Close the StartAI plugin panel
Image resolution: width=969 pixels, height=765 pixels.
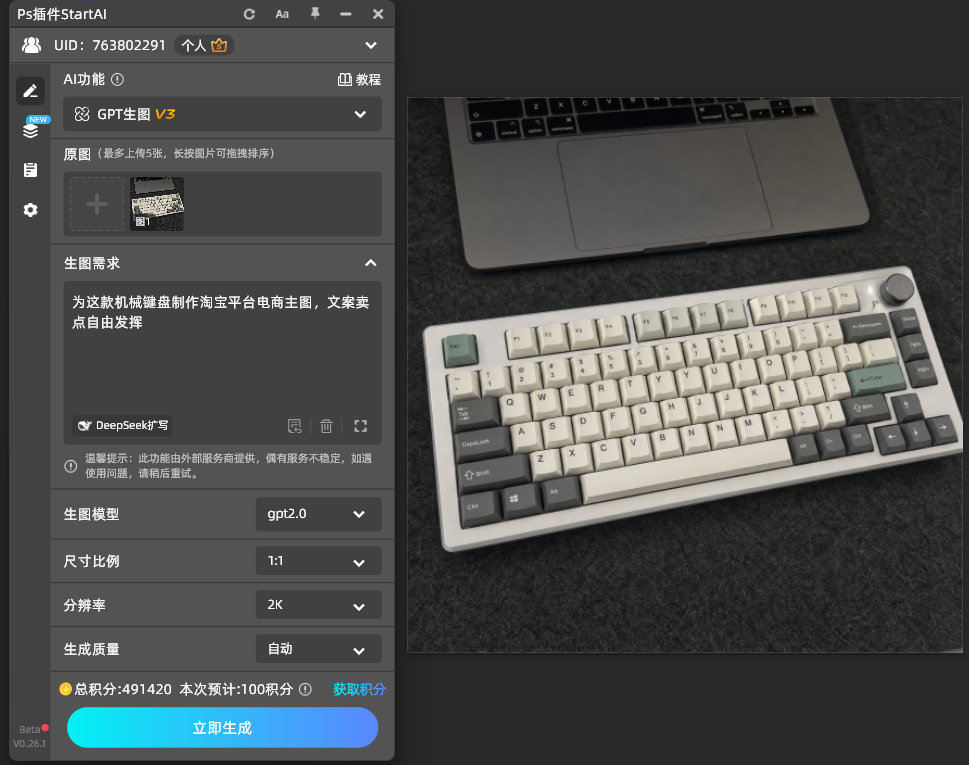378,14
